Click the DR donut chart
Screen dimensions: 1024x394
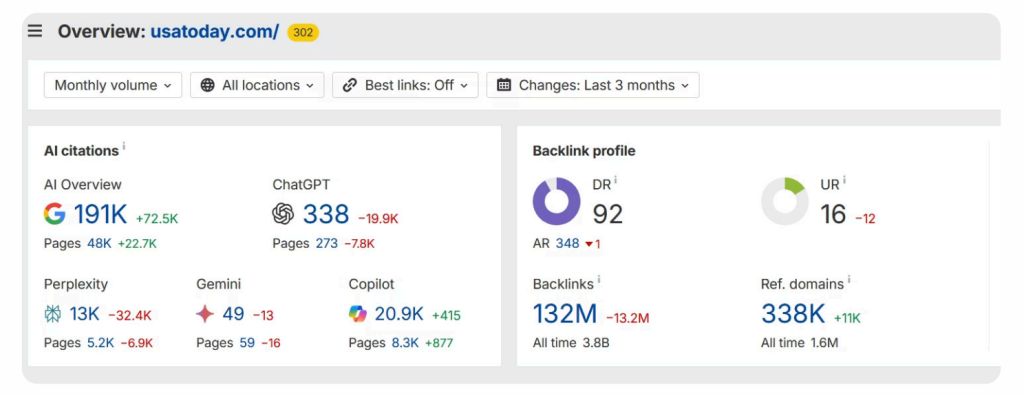coord(556,201)
